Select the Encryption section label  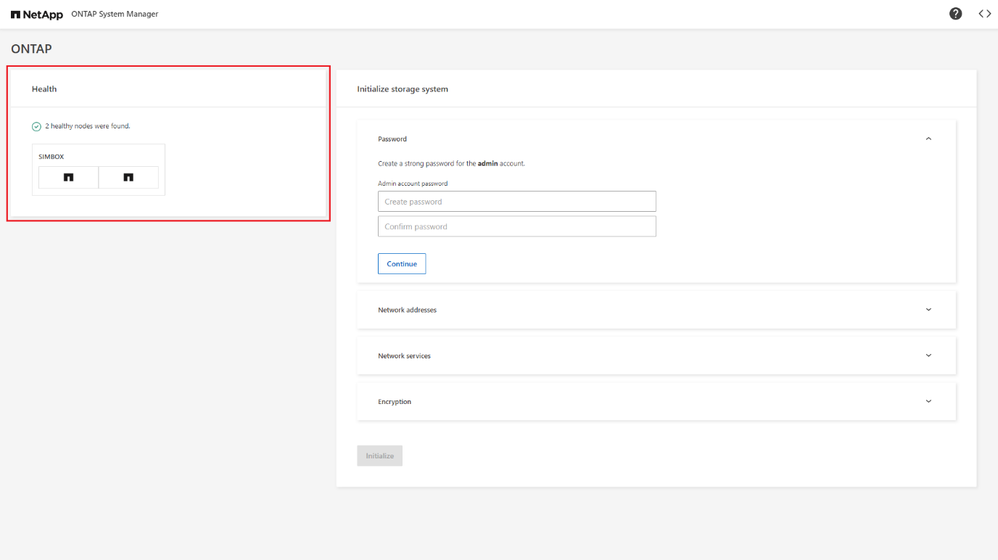pos(394,402)
